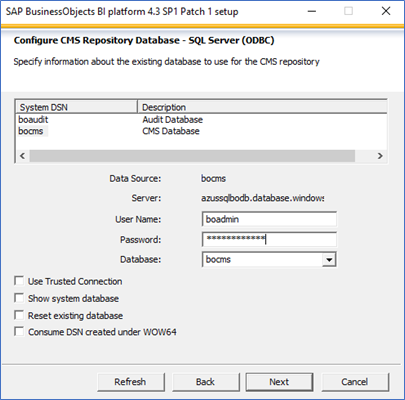The height and width of the screenshot is (400, 405).
Task: Click the horizontal scrollbar thumb in DSN list
Action: point(192,156)
